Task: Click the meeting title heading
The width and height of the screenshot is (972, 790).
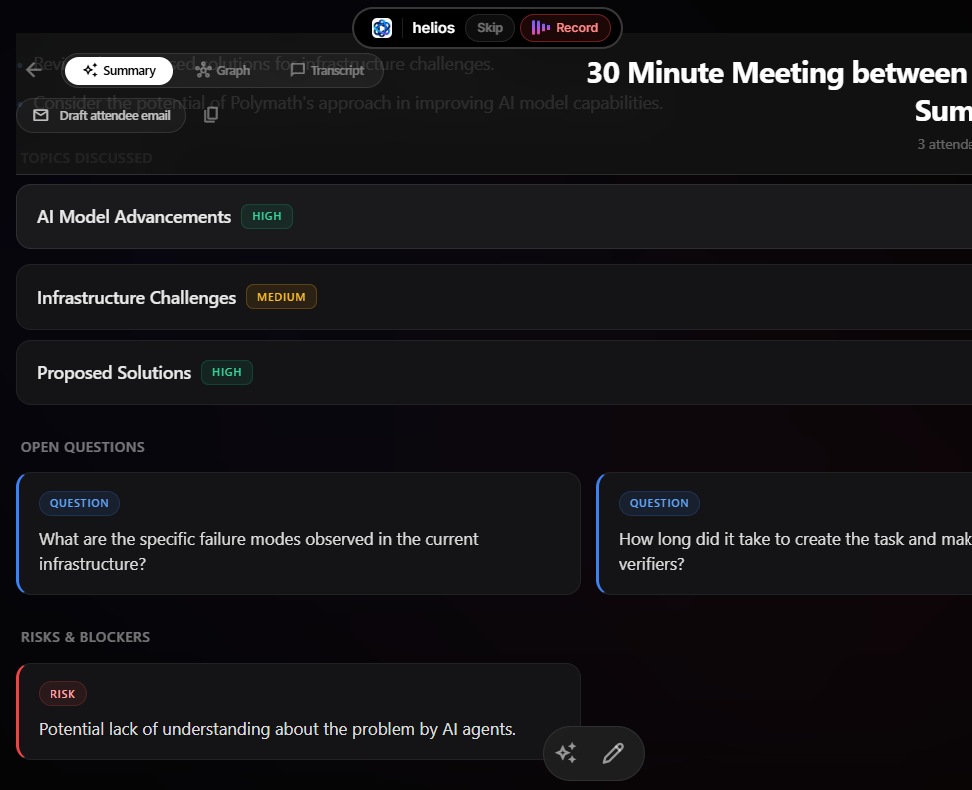Action: tap(779, 92)
